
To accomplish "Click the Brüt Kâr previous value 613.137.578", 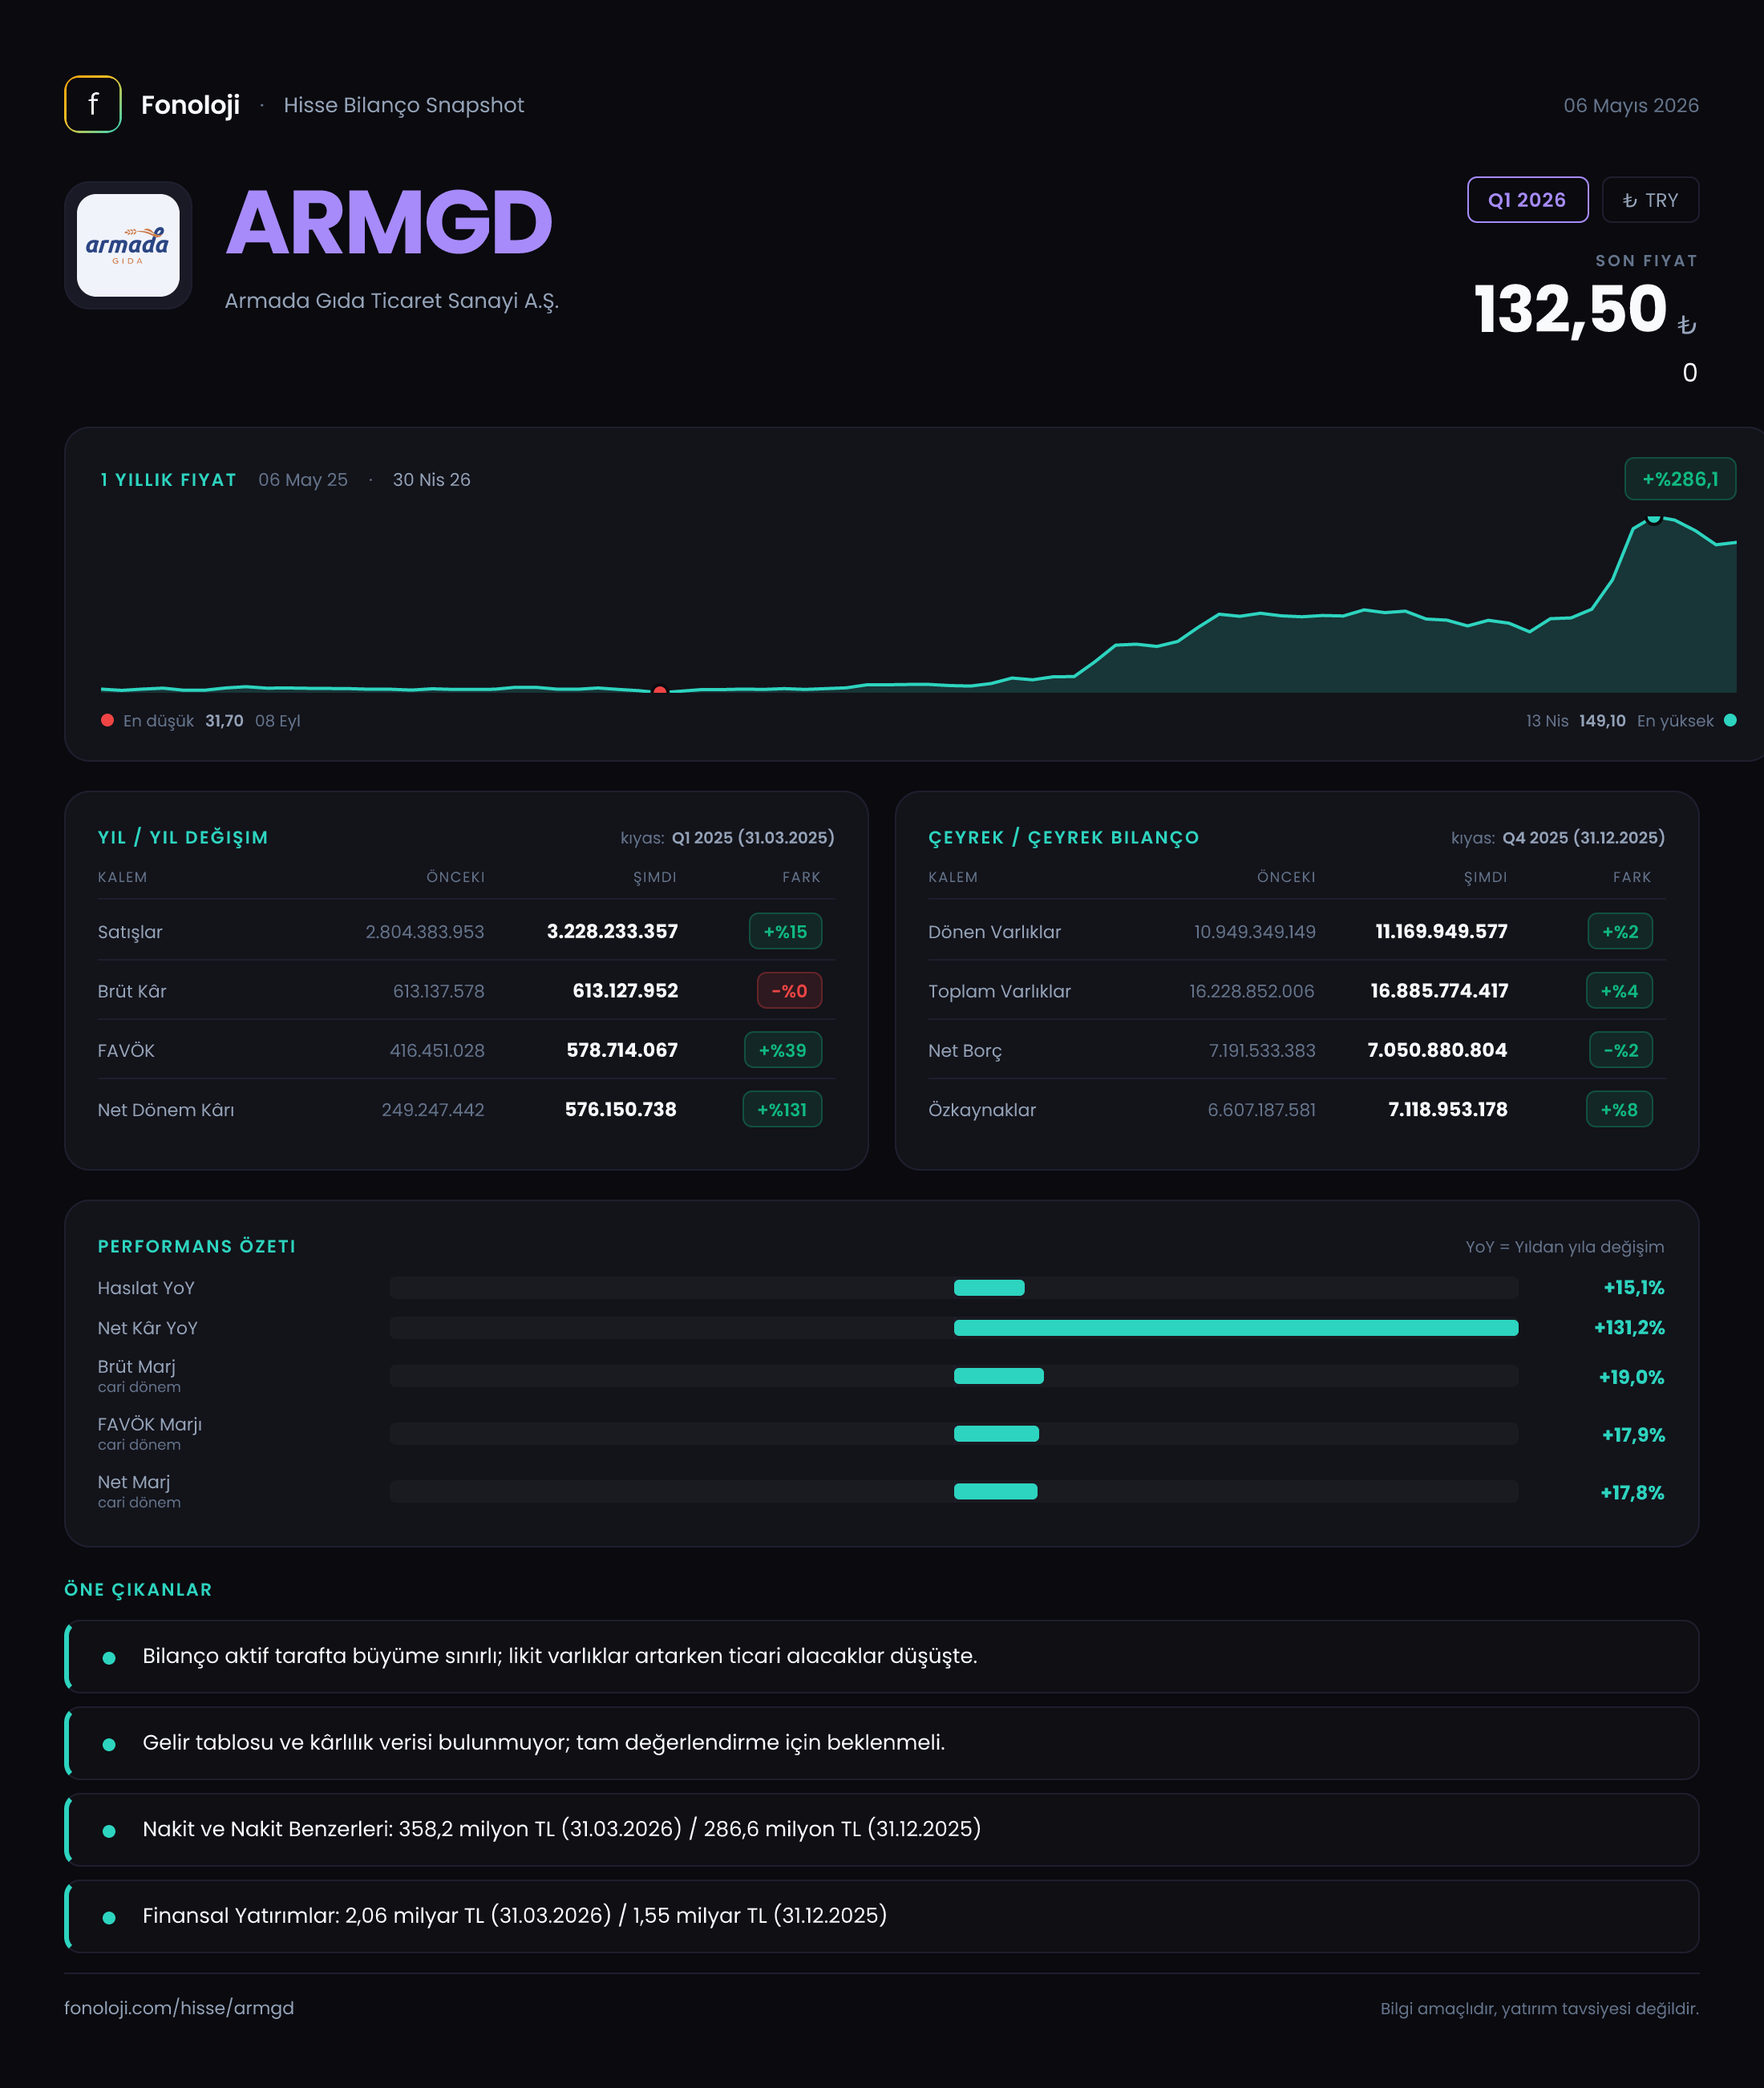I will click(x=438, y=991).
